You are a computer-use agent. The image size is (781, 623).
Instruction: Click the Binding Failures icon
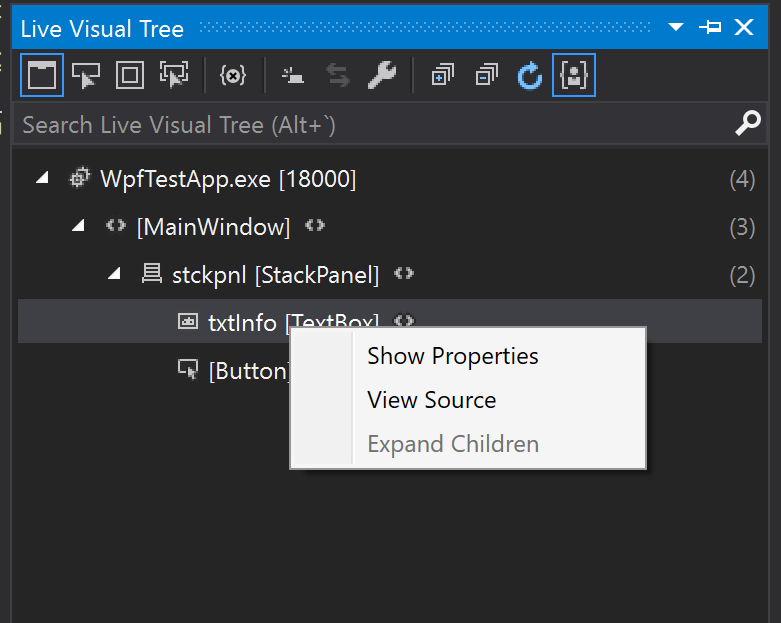pyautogui.click(x=233, y=75)
